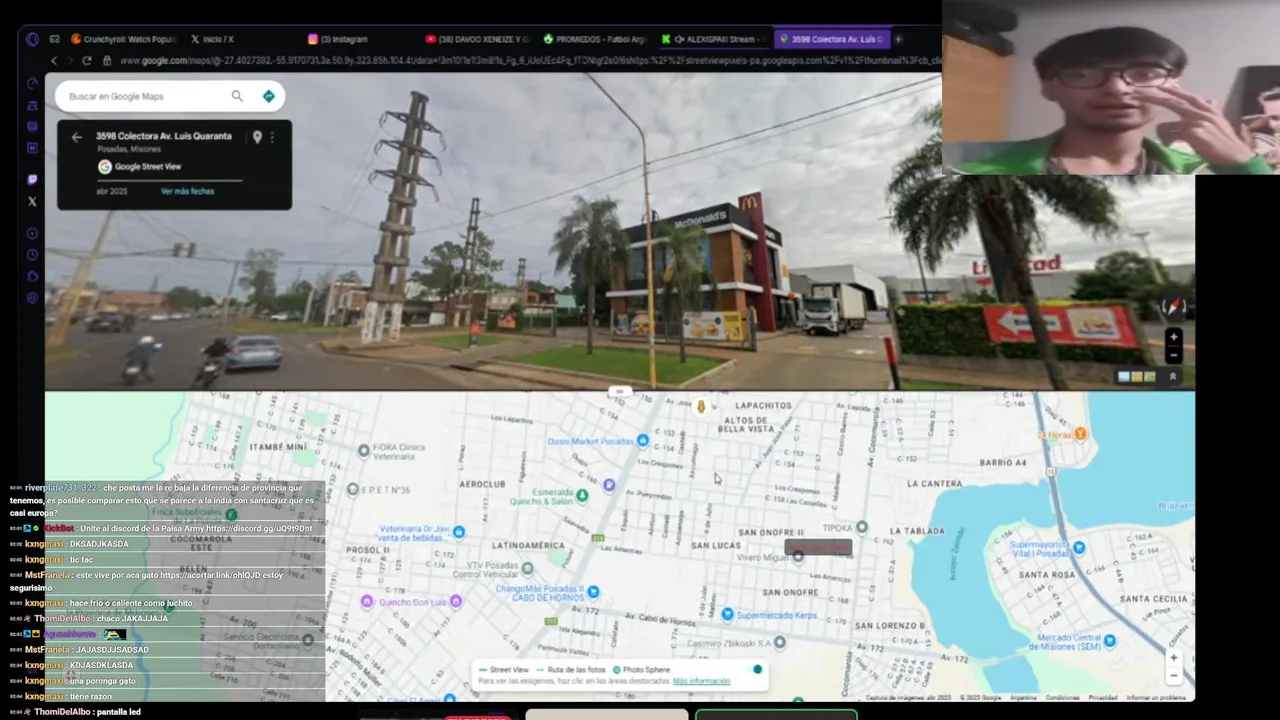Screen dimensions: 1280x720
Task: Zoom in on the lower map
Action: point(1174,658)
